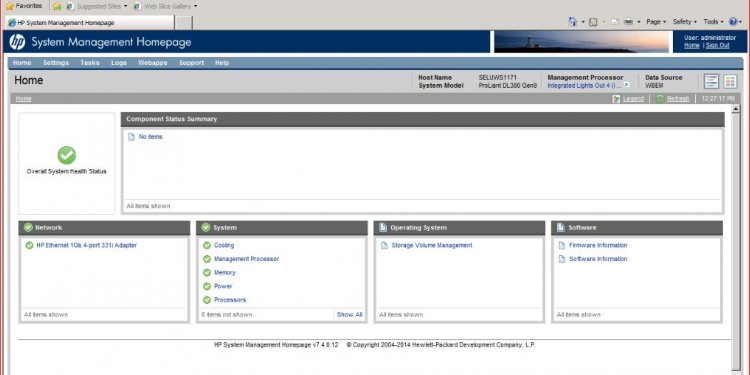Open a new browser tab

[x=184, y=22]
